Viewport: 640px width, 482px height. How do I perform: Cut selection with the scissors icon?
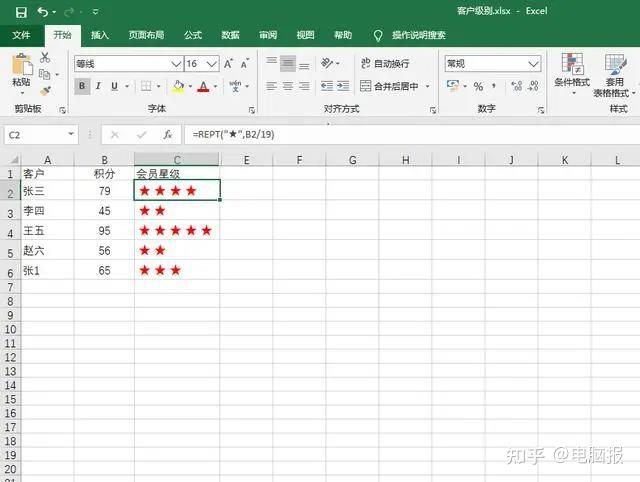pos(45,57)
